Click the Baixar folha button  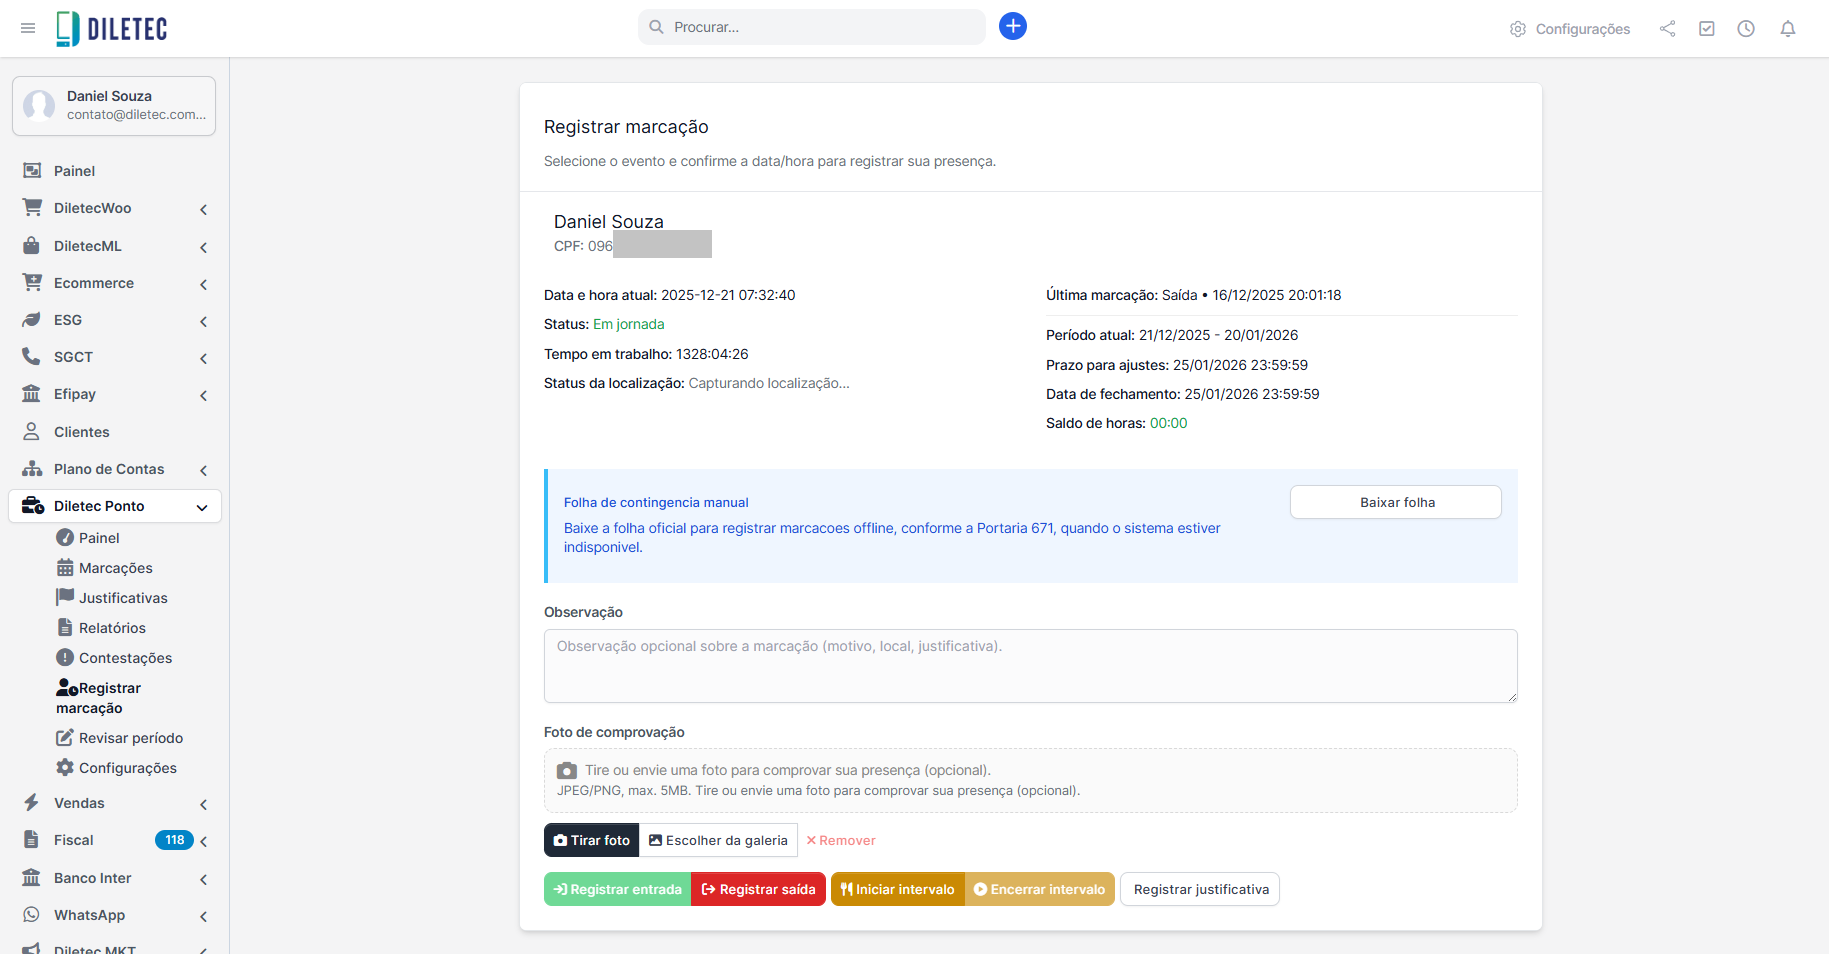pyautogui.click(x=1395, y=502)
